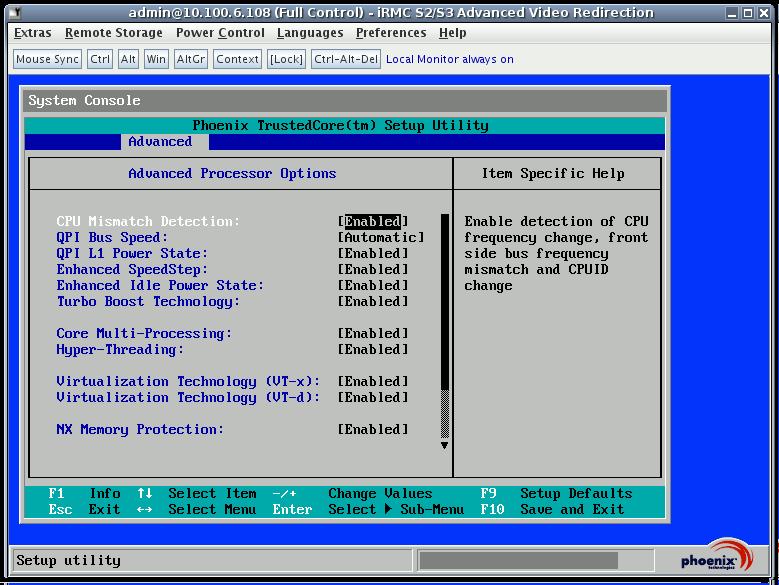Toggle the Win key button

pyautogui.click(x=156, y=59)
